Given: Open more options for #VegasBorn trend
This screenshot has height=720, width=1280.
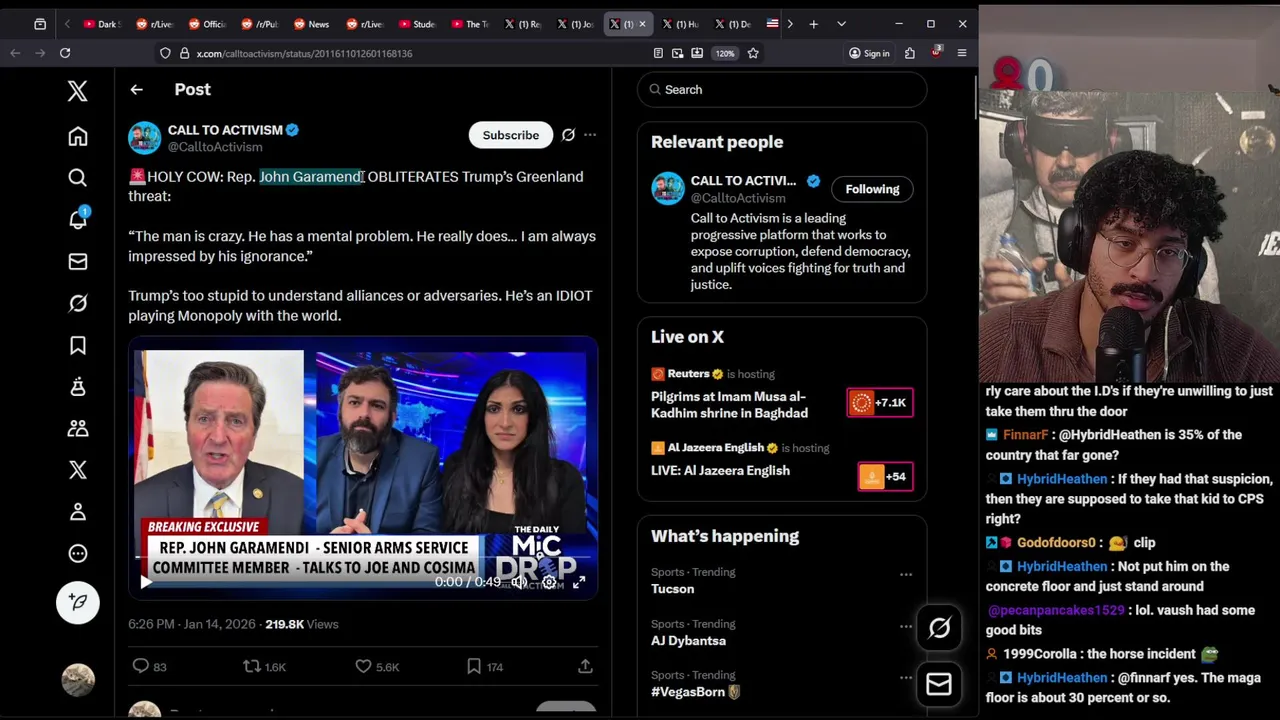Looking at the screenshot, I should (905, 677).
